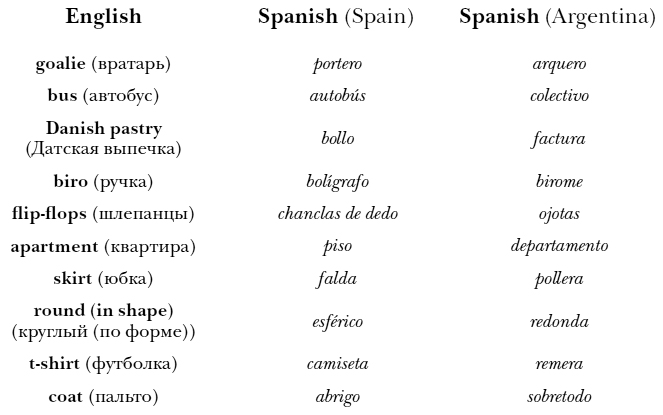Click the "goalie (вратарь)" row label
This screenshot has height=415, width=663.
(103, 64)
